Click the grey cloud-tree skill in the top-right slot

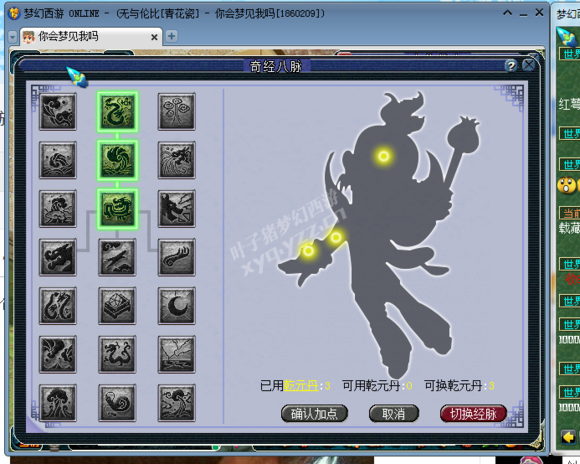[176, 112]
